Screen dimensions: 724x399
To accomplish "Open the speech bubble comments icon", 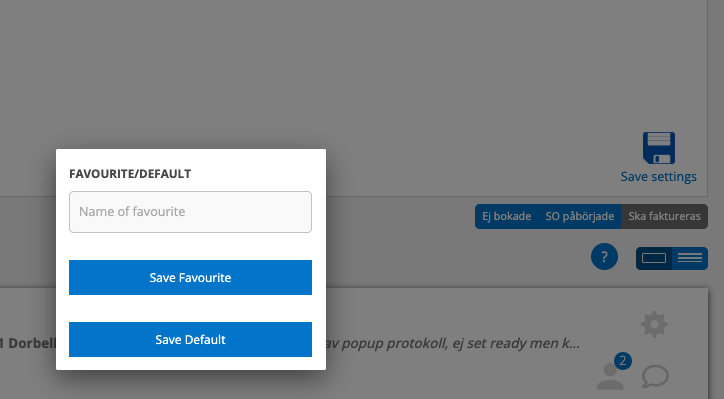I will click(655, 376).
